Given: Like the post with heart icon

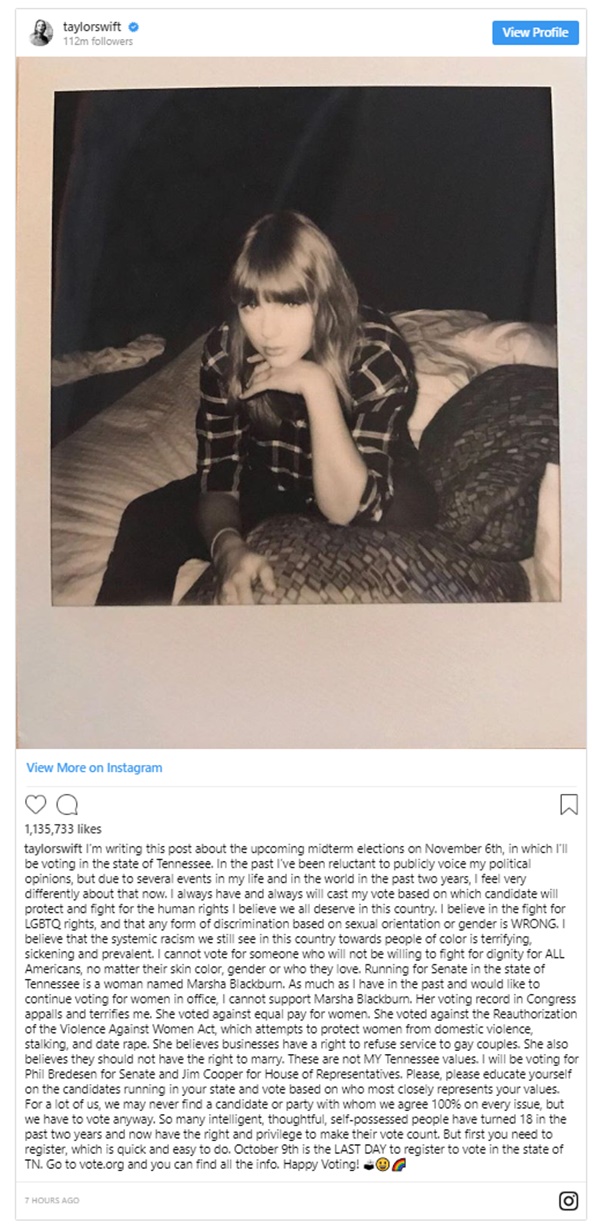Looking at the screenshot, I should pos(36,804).
